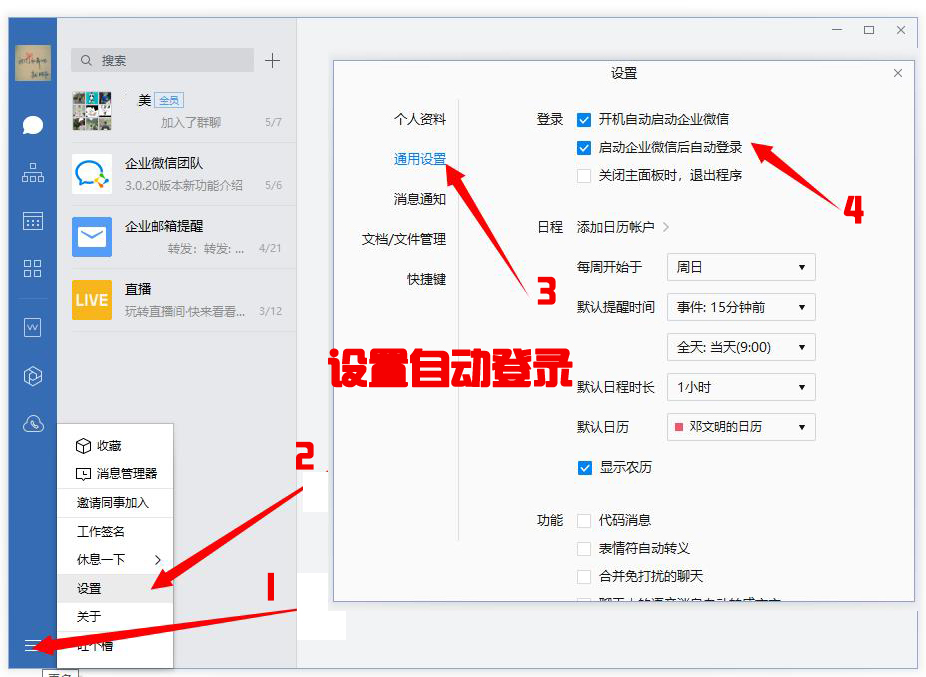Toggle 启动企业微信后自动登录 checkbox
926x677 pixels.
coord(583,148)
